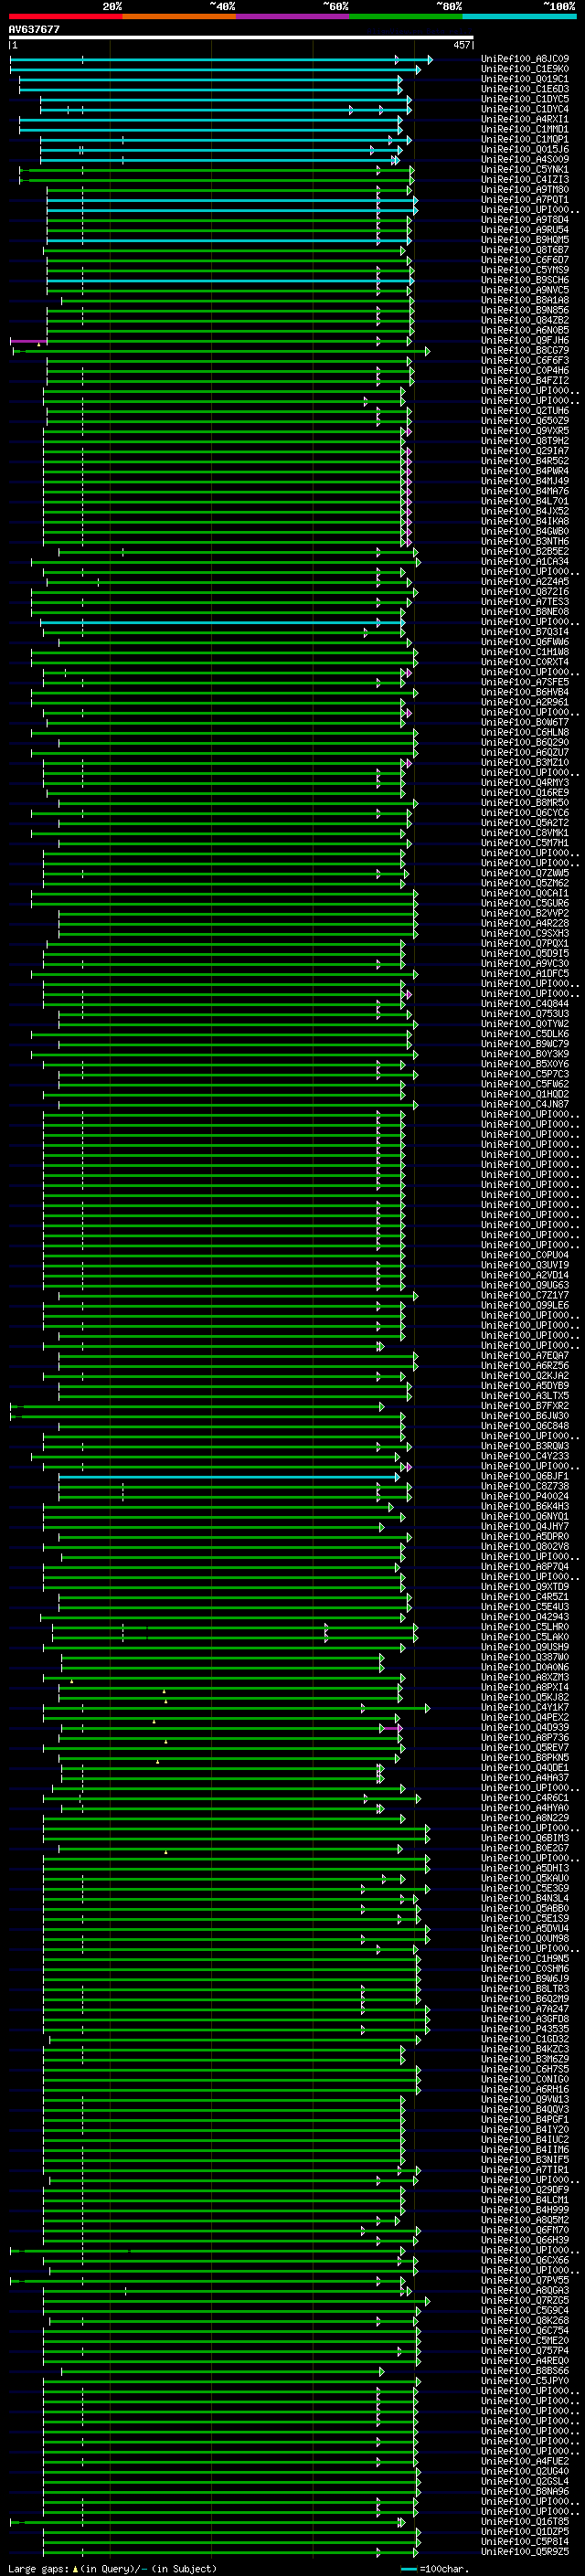Select hit label UniRef100_B6HVB4
Screen dimensions: 585x2576
[525, 692]
